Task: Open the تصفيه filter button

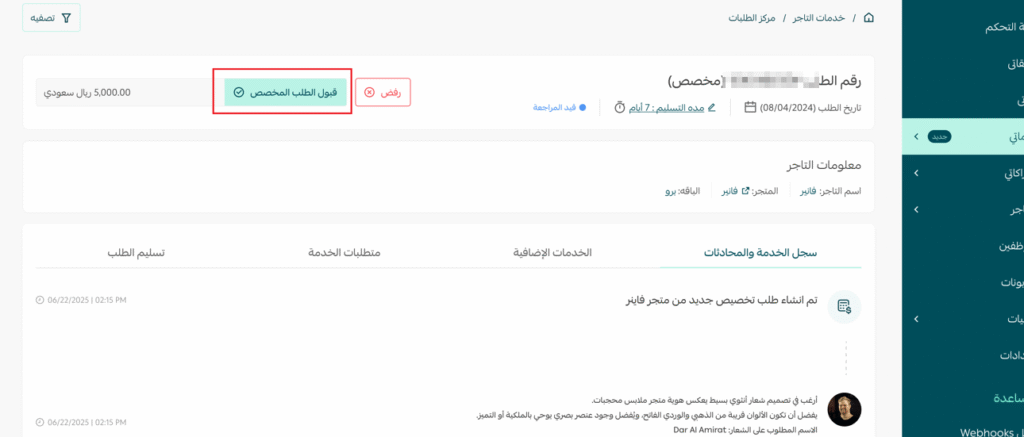Action: coord(51,18)
